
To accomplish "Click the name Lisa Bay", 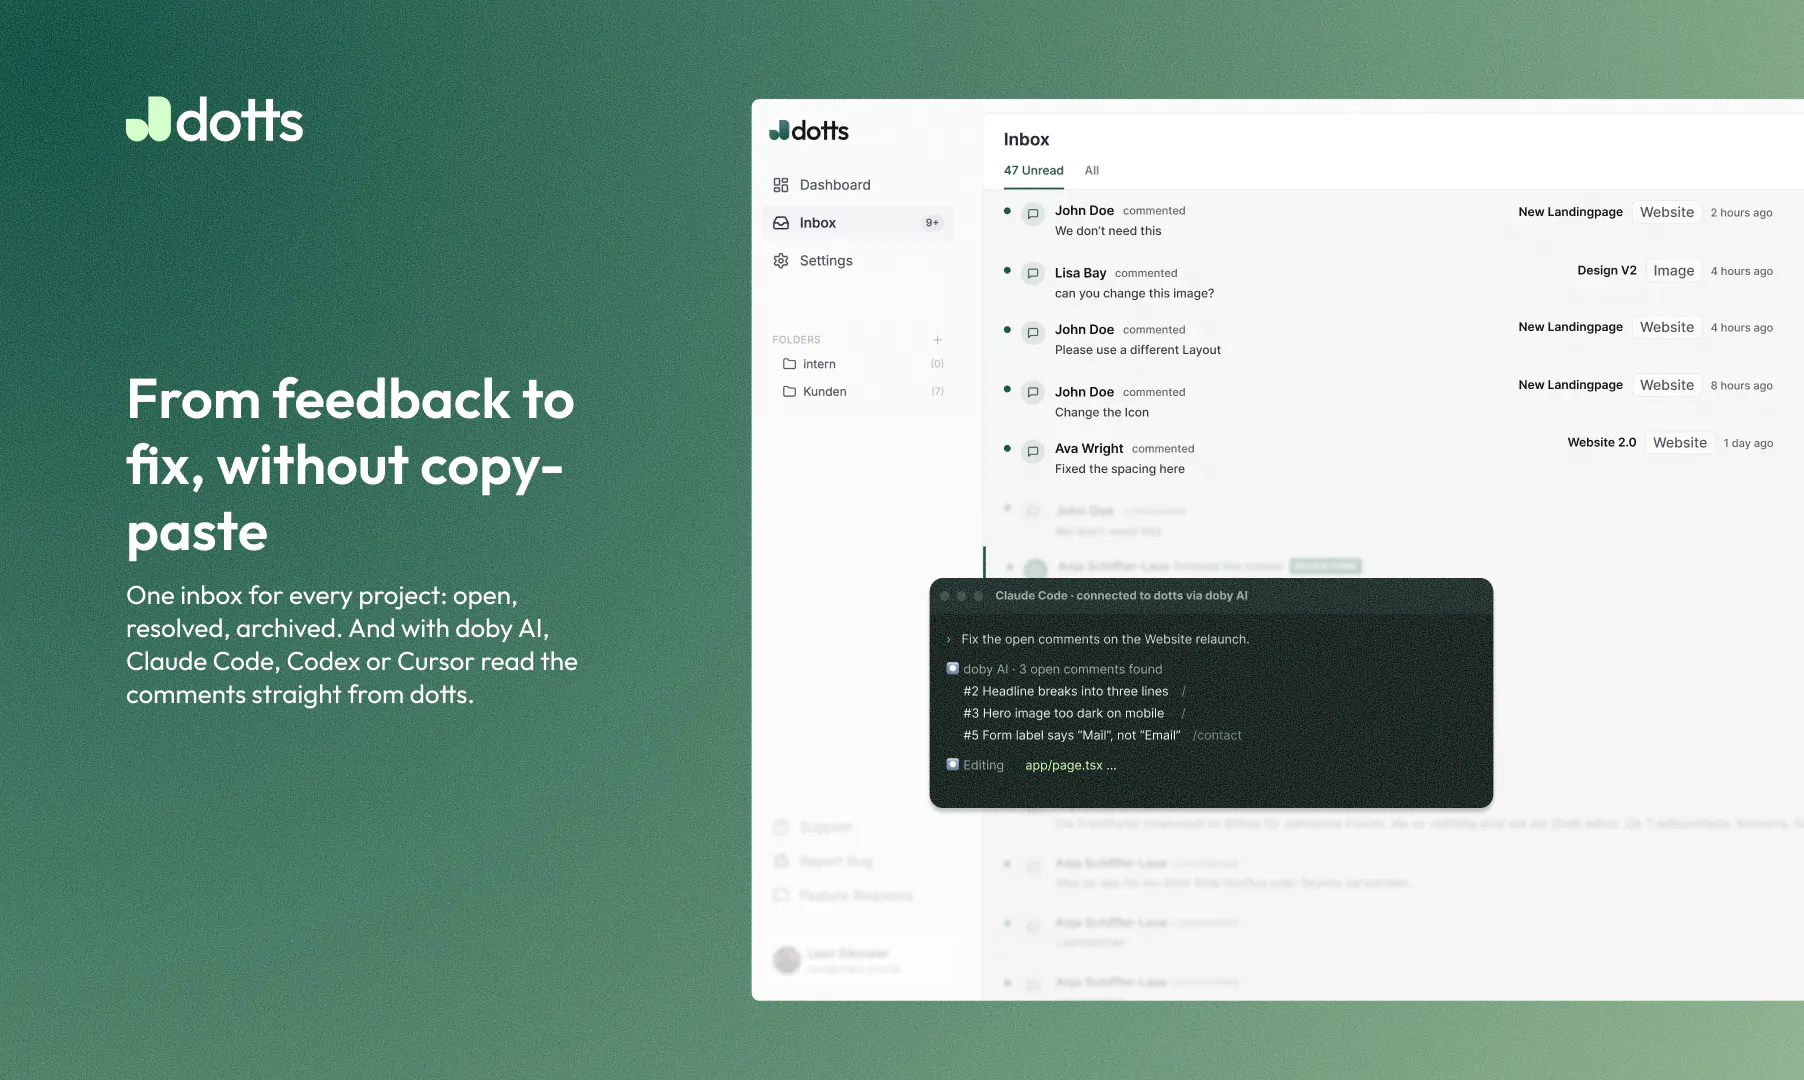I will (1080, 273).
